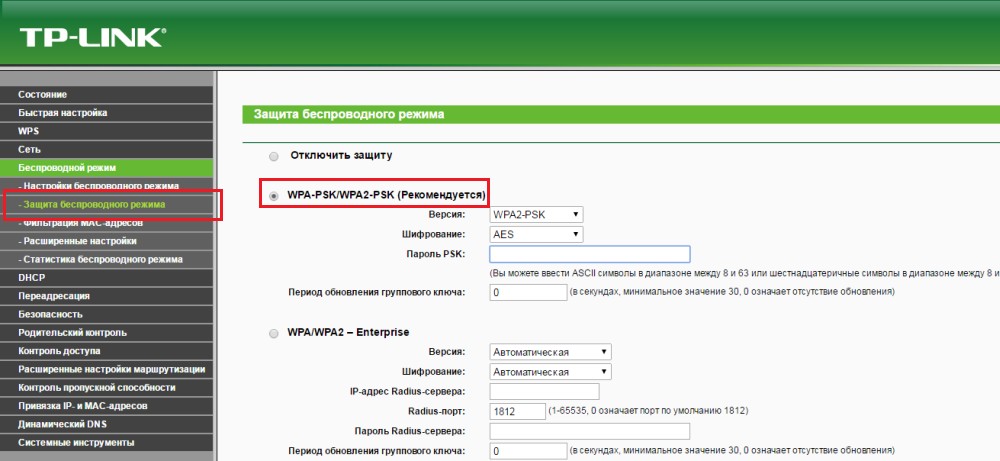Click the PSK ASCII symbols hint text

[x=744, y=273]
